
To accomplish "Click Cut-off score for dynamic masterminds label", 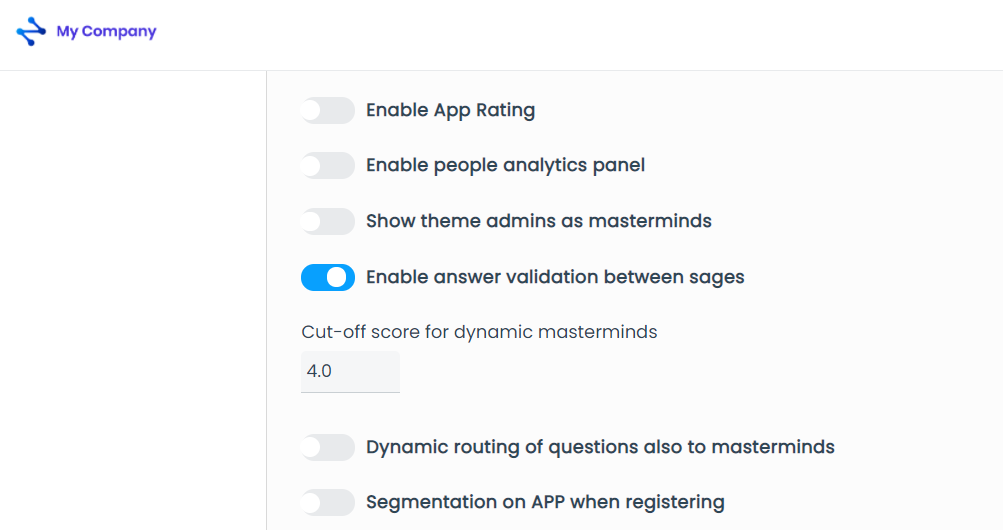I will pos(479,332).
